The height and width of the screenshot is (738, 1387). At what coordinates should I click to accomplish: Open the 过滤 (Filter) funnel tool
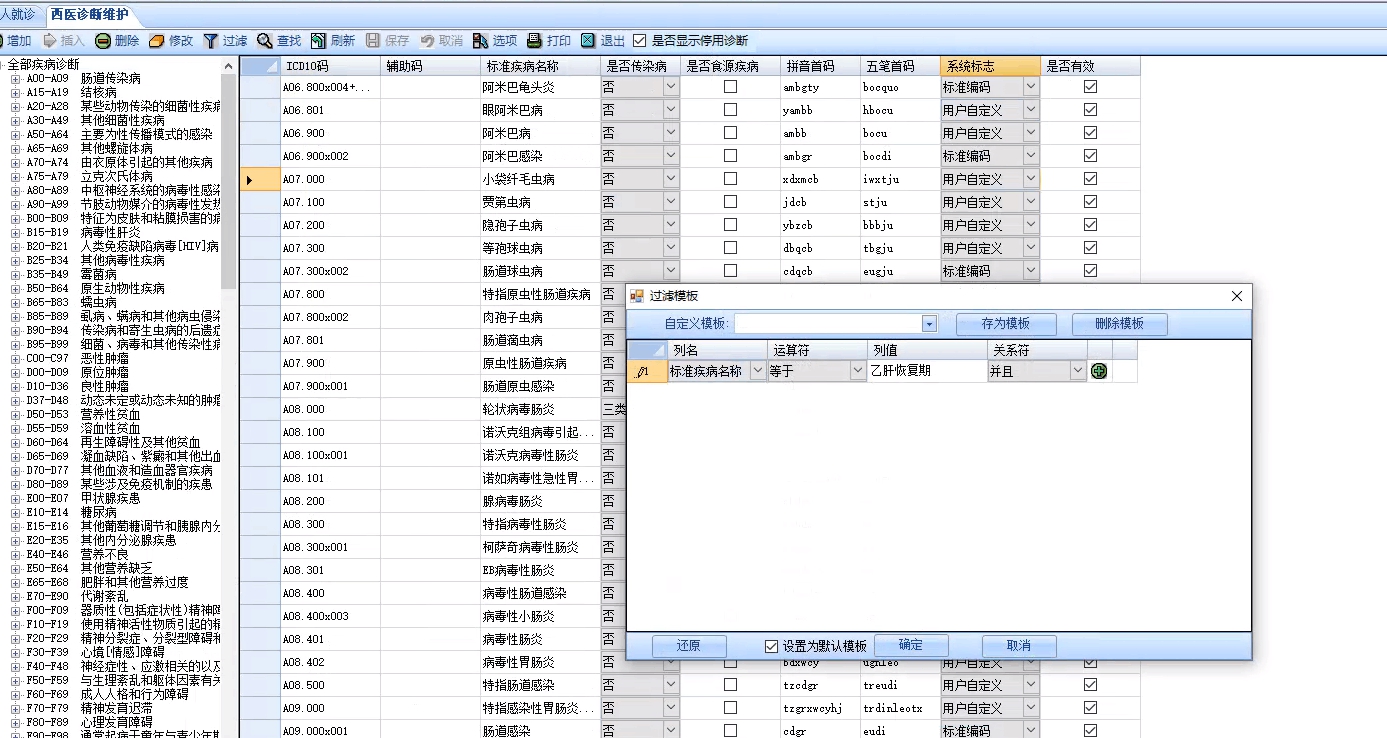[x=211, y=41]
